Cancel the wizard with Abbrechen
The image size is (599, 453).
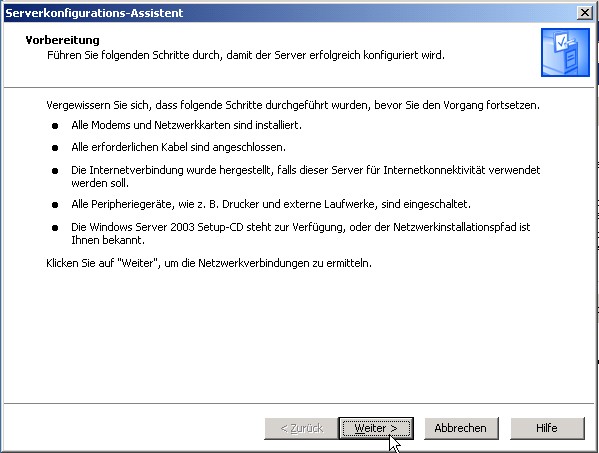(461, 428)
